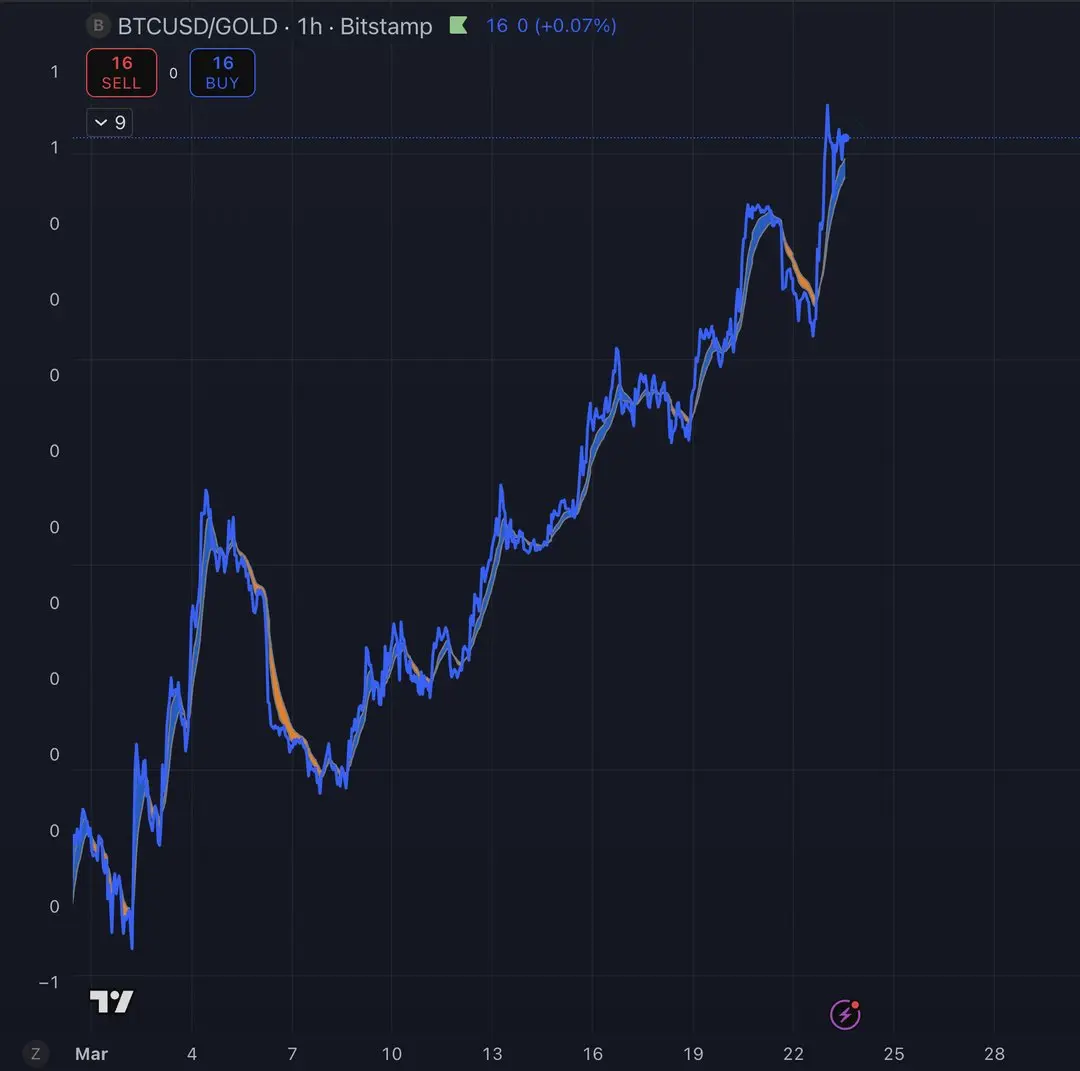Select the 1h interval label in title
This screenshot has width=1080, height=1071.
tap(309, 26)
